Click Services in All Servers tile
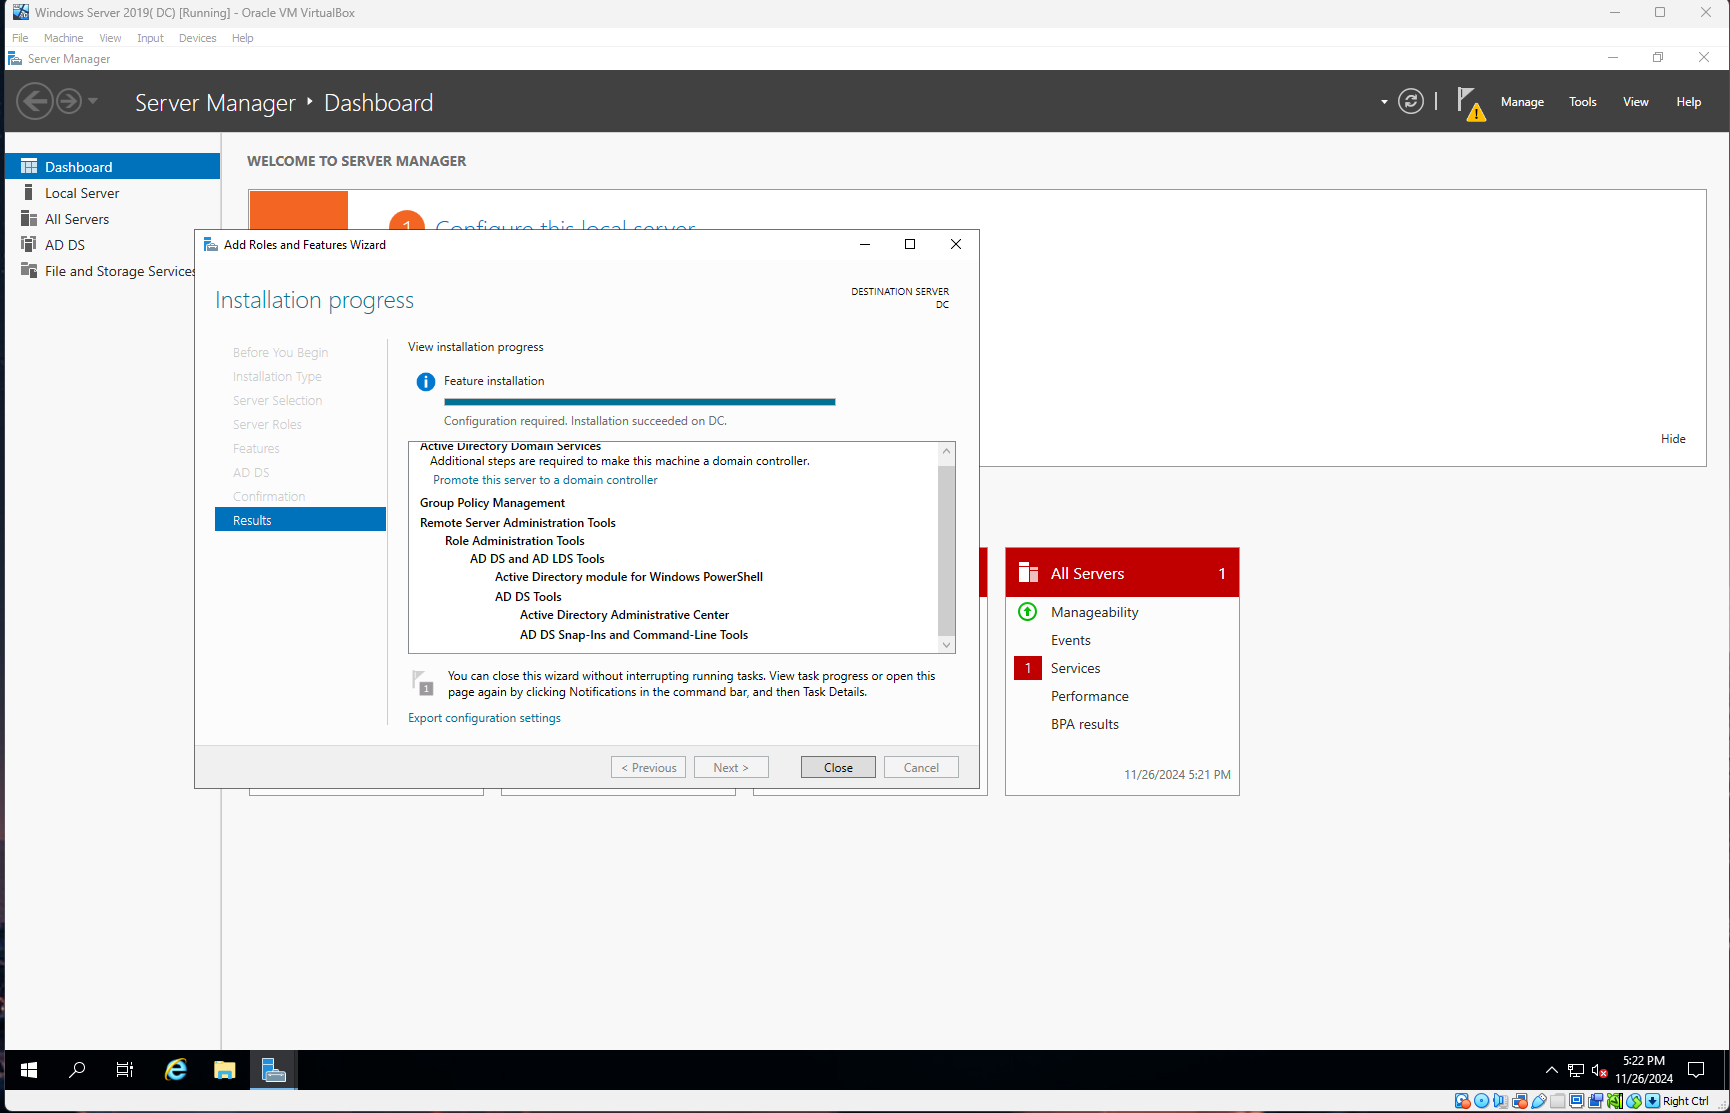 click(1075, 668)
